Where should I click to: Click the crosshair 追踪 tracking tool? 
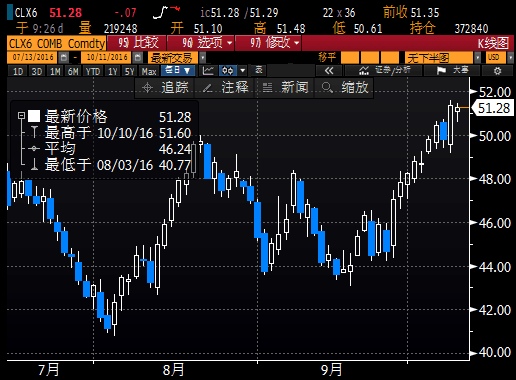(165, 88)
